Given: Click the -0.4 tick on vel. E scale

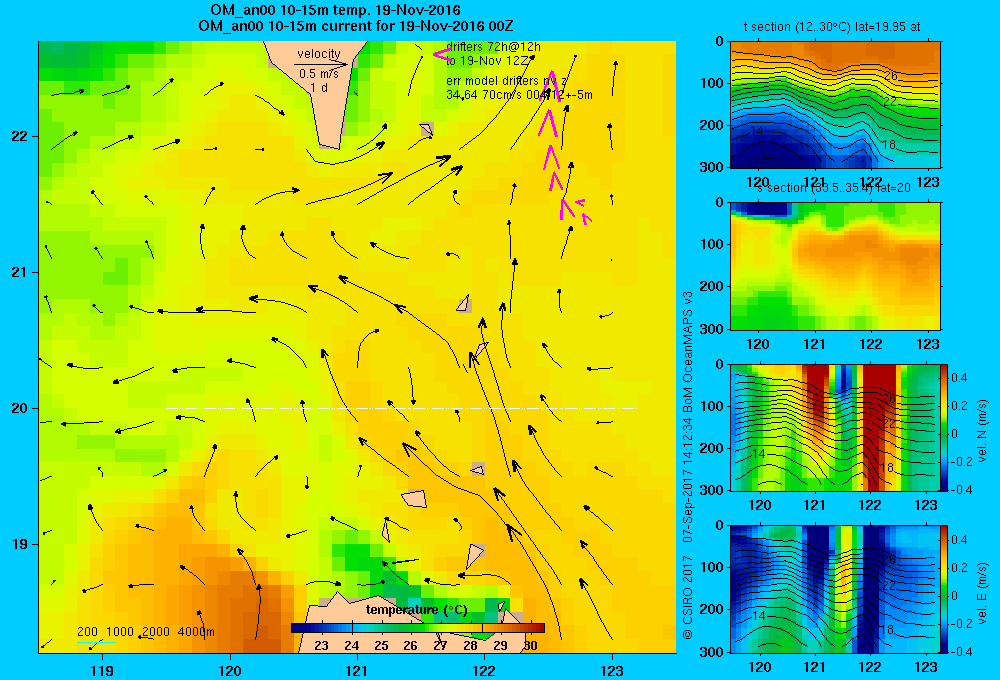Looking at the screenshot, I should tap(961, 651).
